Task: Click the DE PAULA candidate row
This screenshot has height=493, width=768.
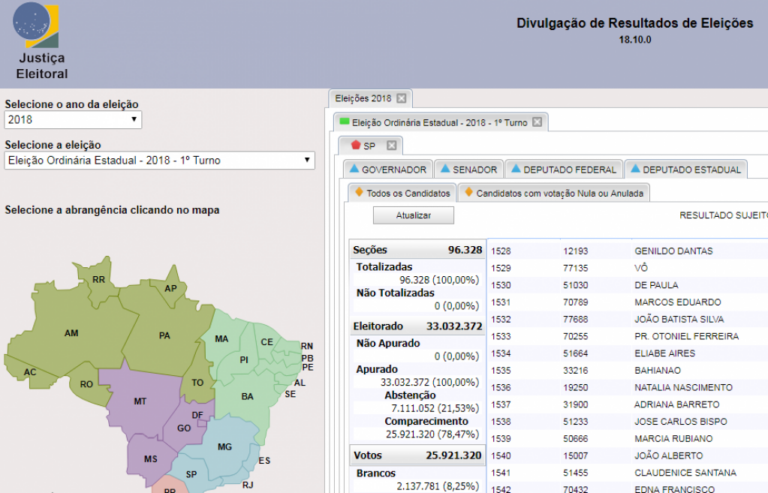Action: pyautogui.click(x=627, y=285)
